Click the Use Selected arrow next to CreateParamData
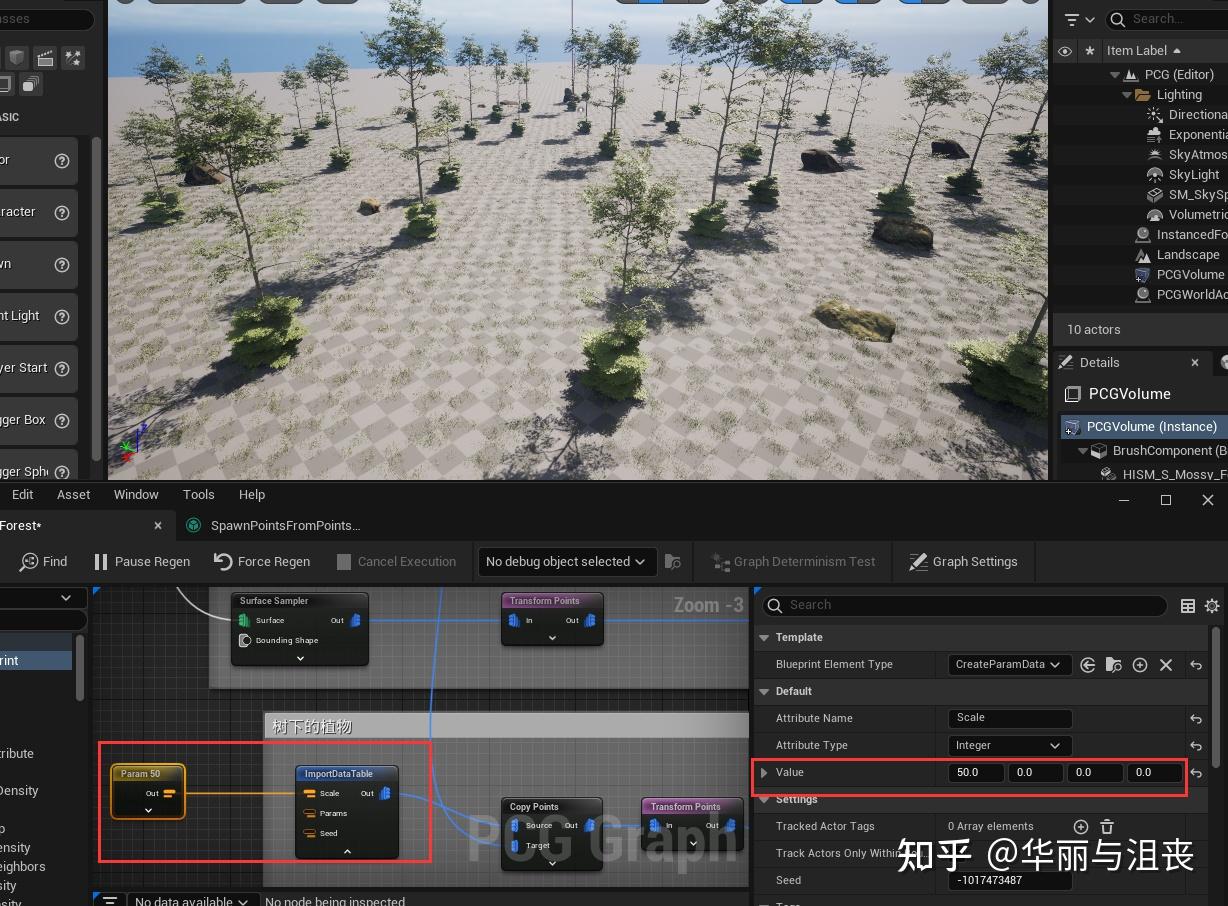Viewport: 1228px width, 906px height. 1088,664
